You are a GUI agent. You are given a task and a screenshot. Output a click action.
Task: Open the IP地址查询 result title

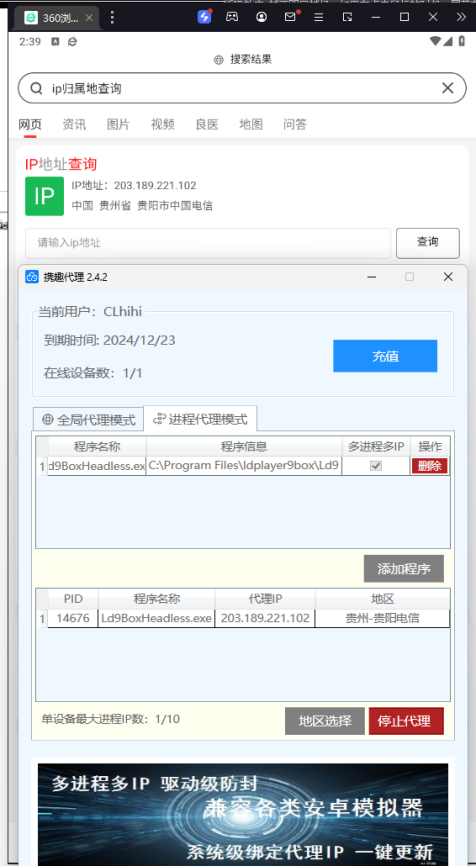[61, 164]
